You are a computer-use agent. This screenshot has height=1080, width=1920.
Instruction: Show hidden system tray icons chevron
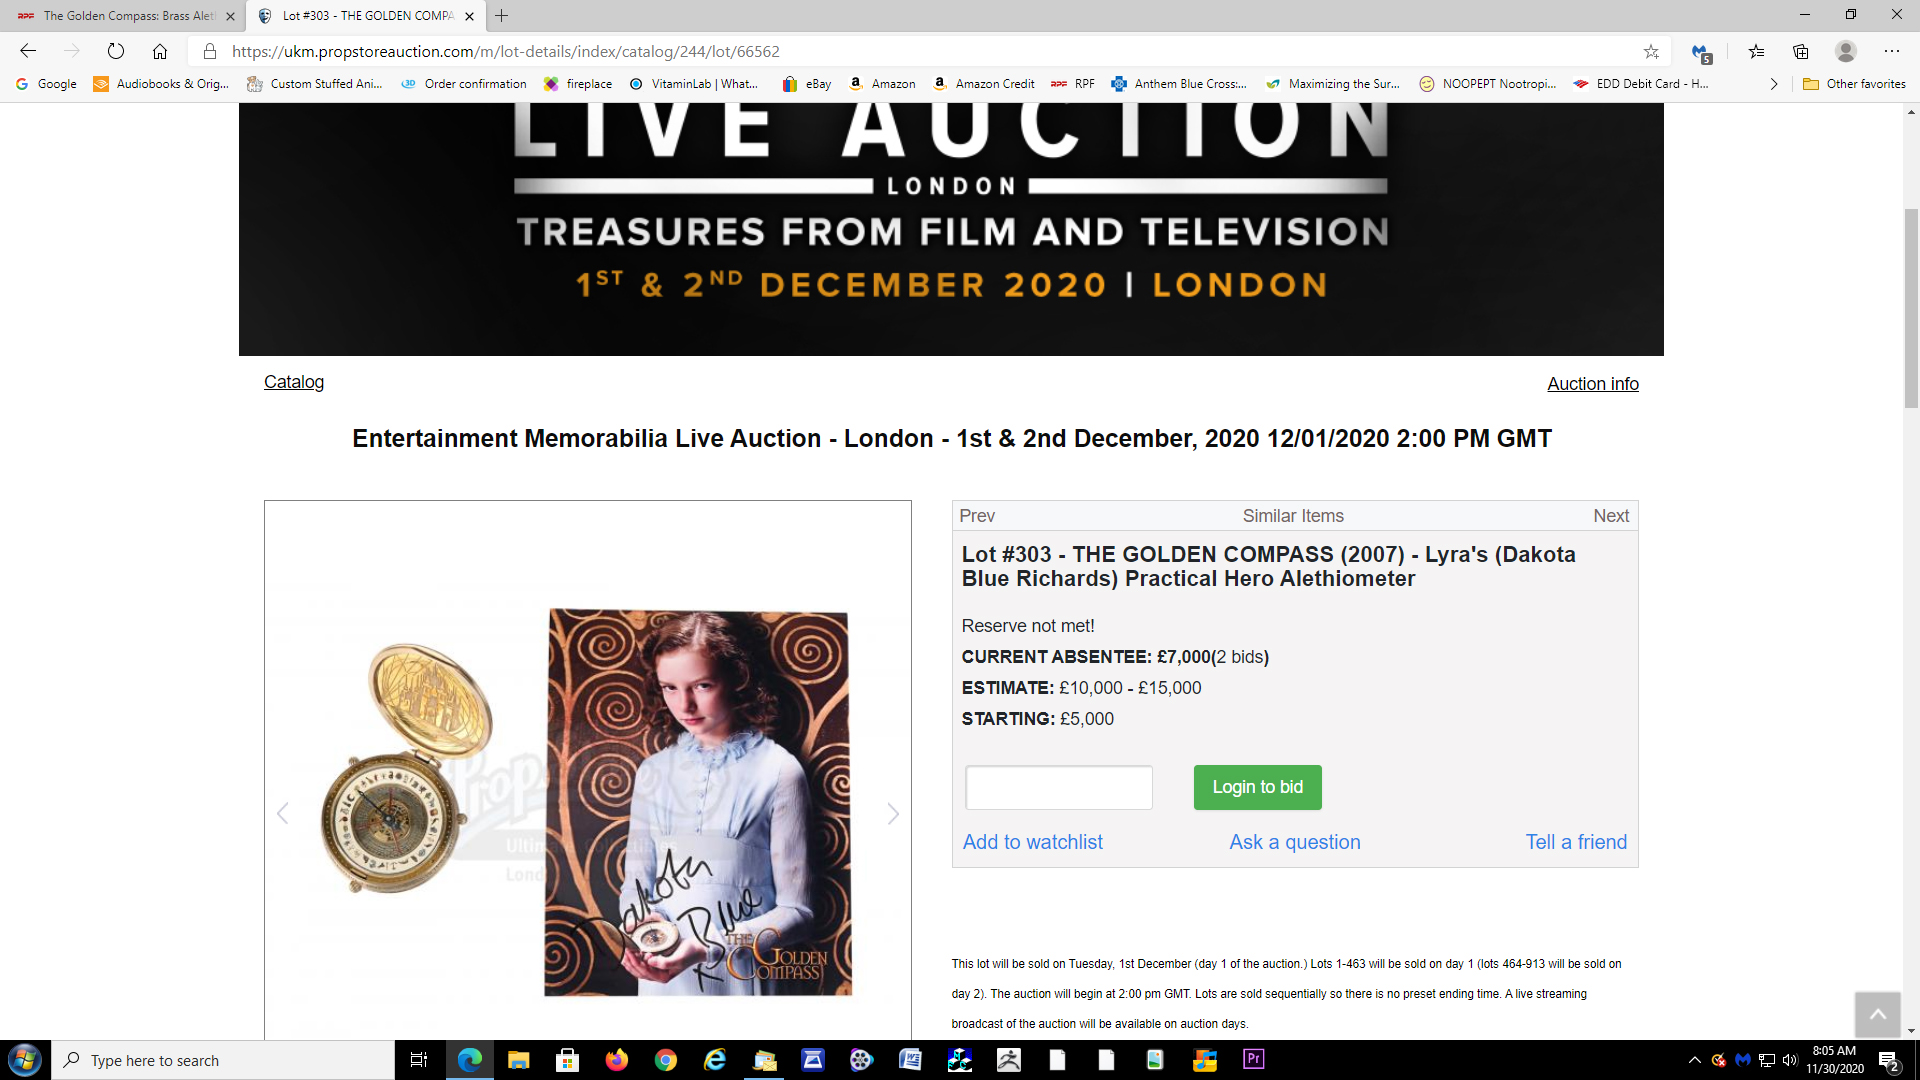[1694, 1060]
